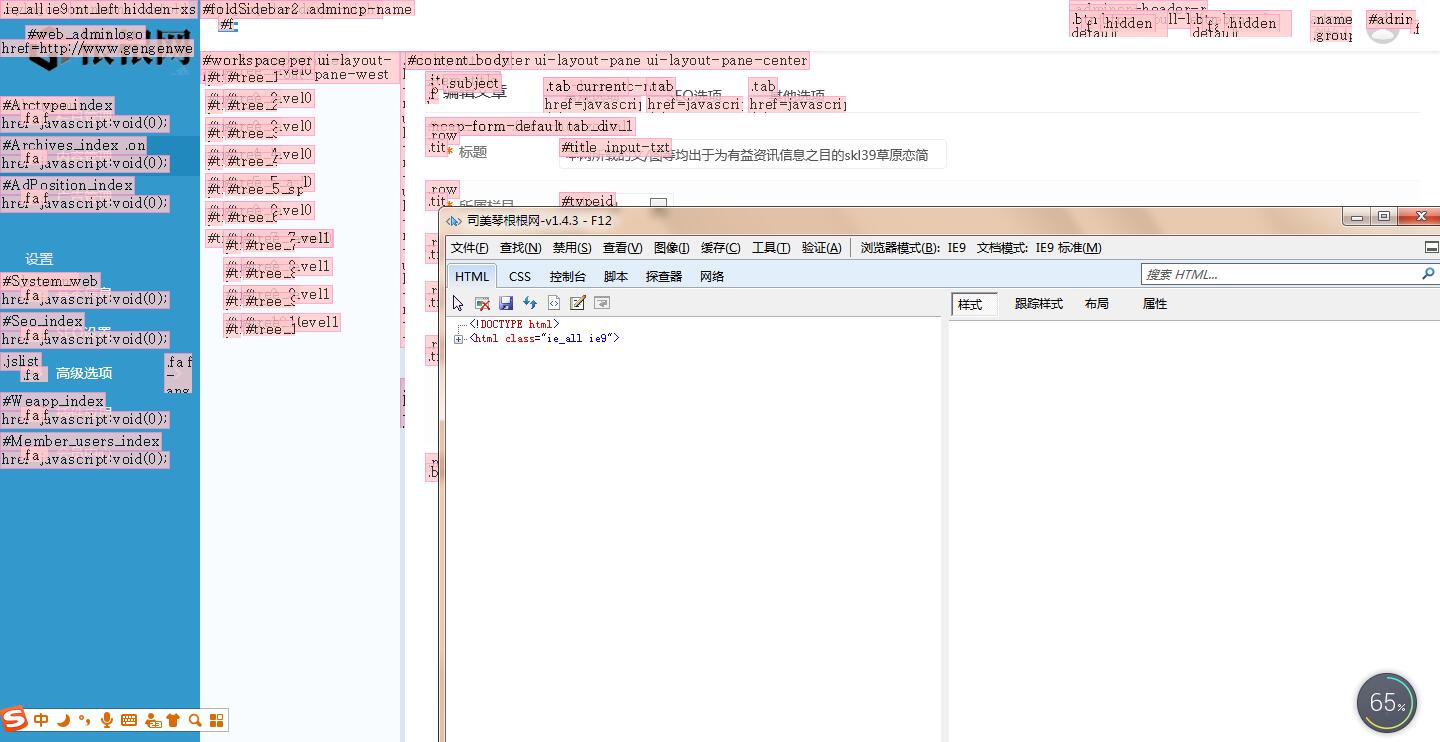Click the search magnifier on Sogou bar
The height and width of the screenshot is (742, 1440).
pos(195,720)
